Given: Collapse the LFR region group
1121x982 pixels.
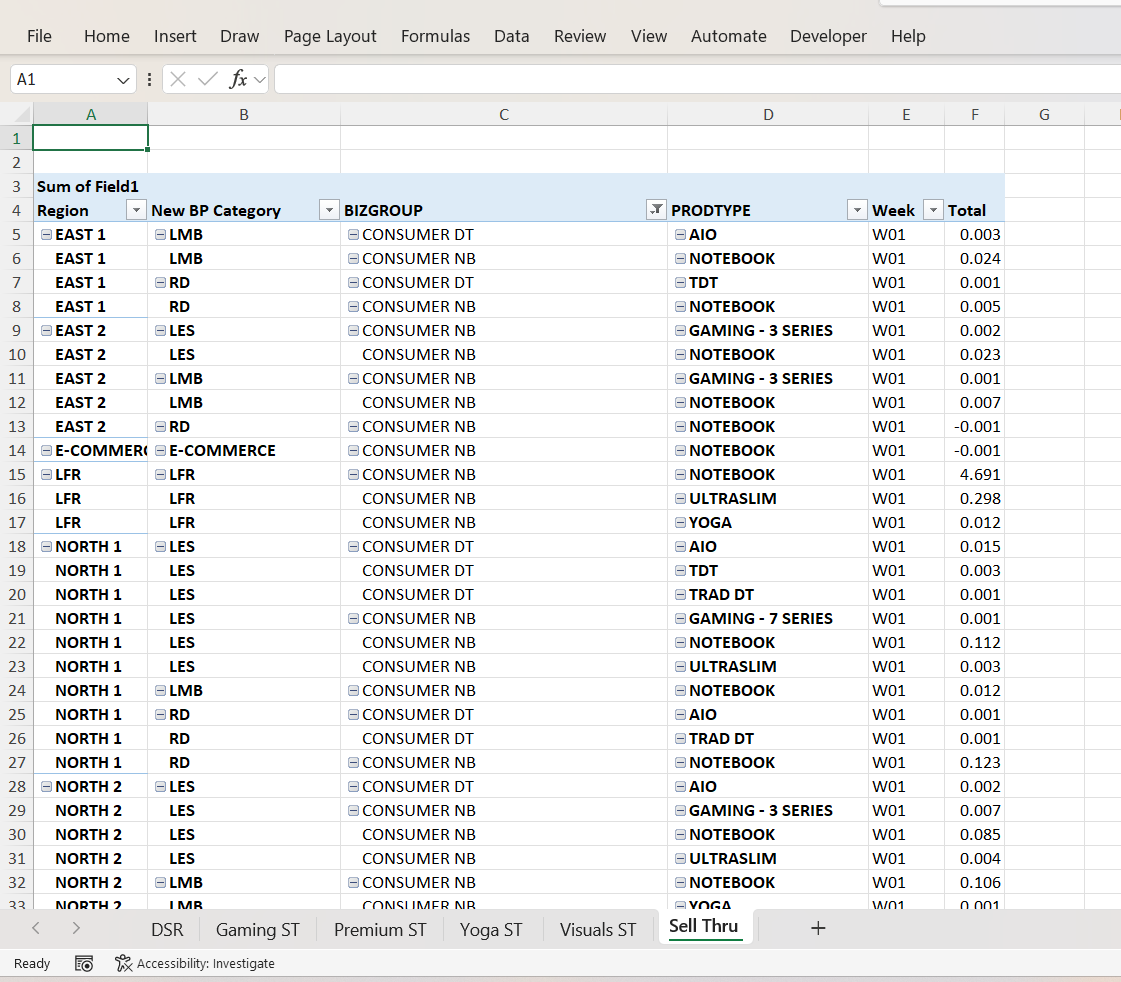Looking at the screenshot, I should click(46, 475).
